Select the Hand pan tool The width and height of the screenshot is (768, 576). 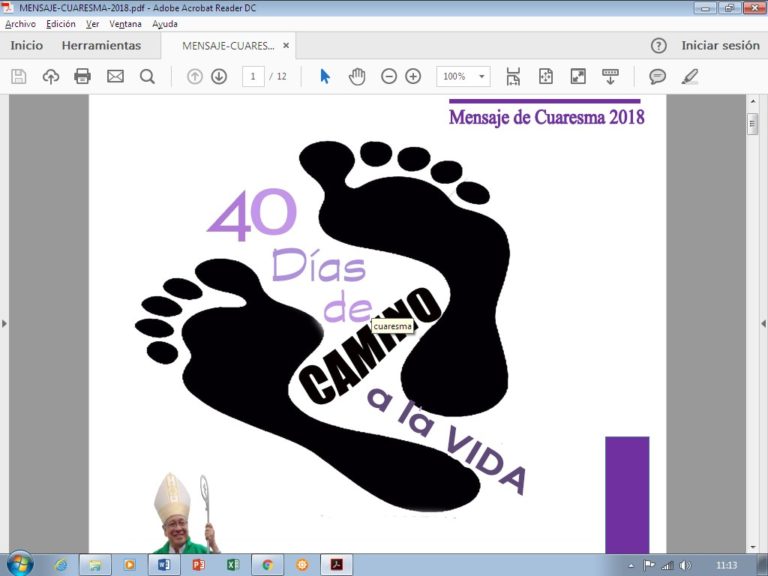[x=357, y=77]
